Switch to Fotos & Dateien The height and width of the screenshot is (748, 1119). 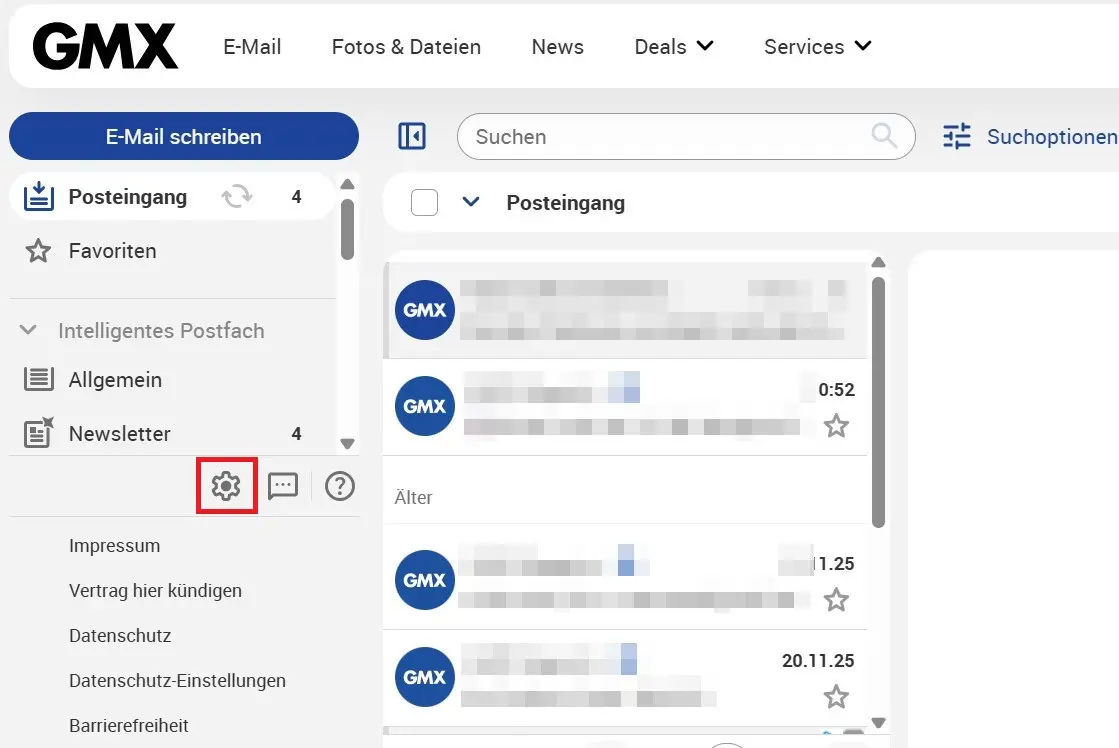[x=406, y=47]
